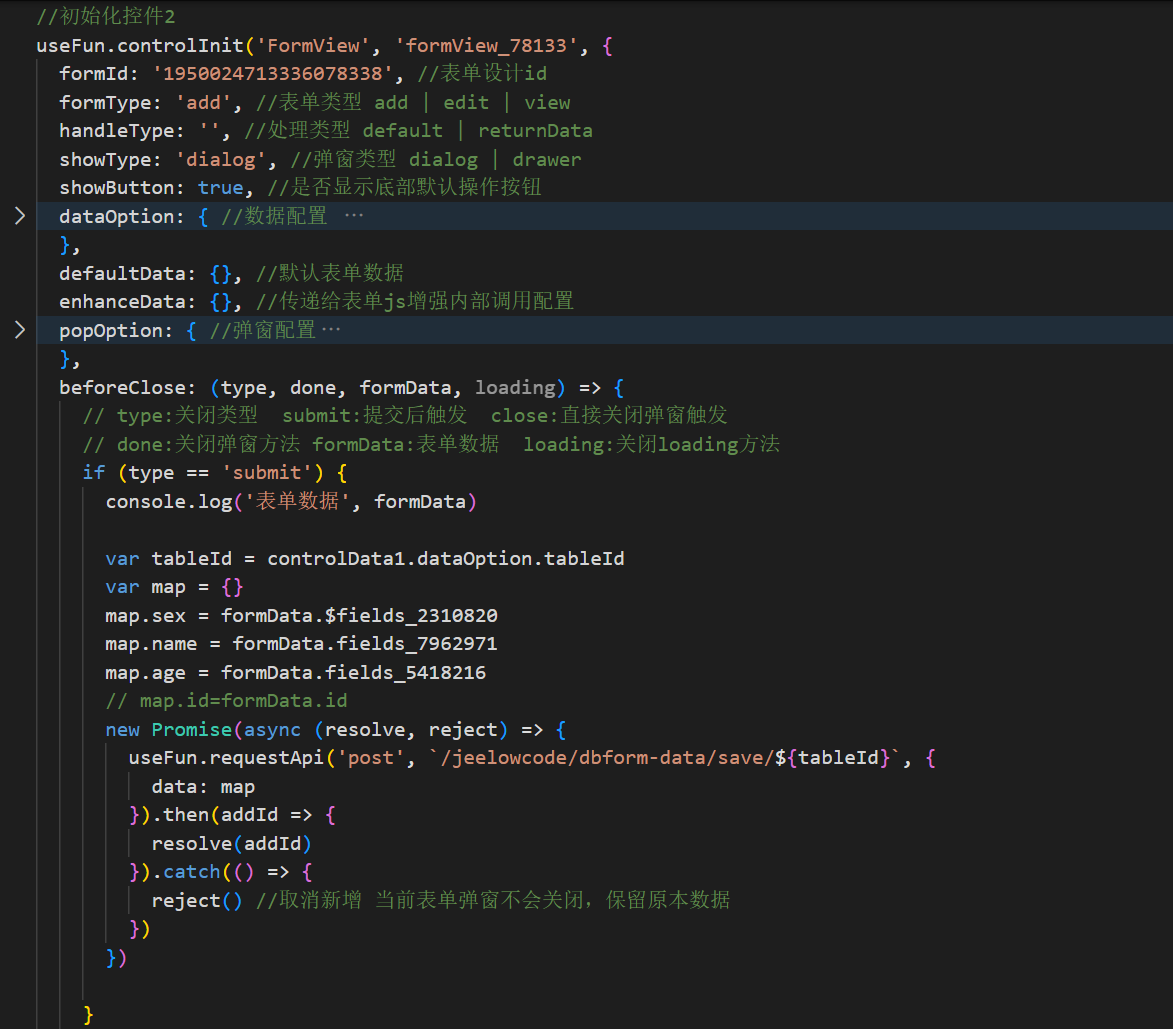Click the reject() call in catch block
The image size is (1173, 1029).
tap(197, 900)
